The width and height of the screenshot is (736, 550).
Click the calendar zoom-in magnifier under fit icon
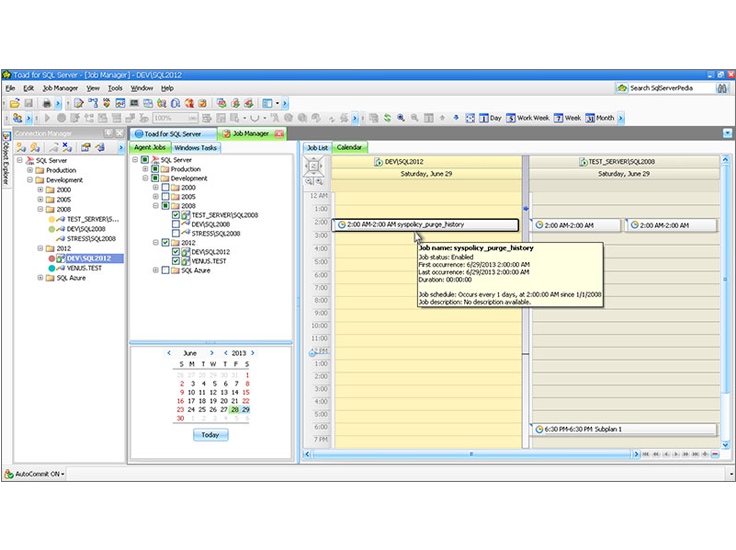click(x=319, y=181)
